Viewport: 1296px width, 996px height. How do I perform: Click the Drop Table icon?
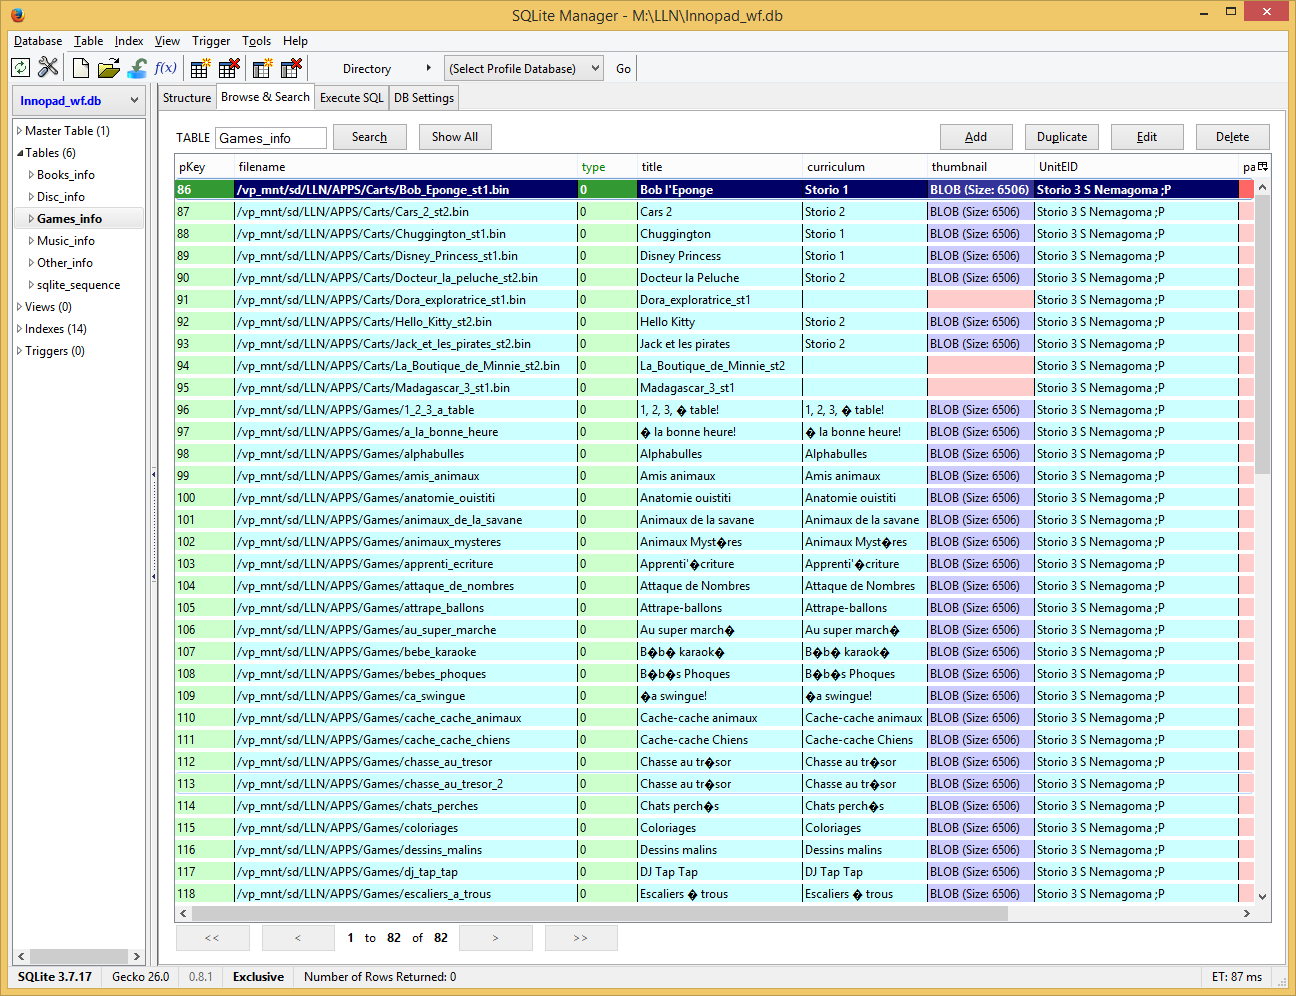(229, 68)
